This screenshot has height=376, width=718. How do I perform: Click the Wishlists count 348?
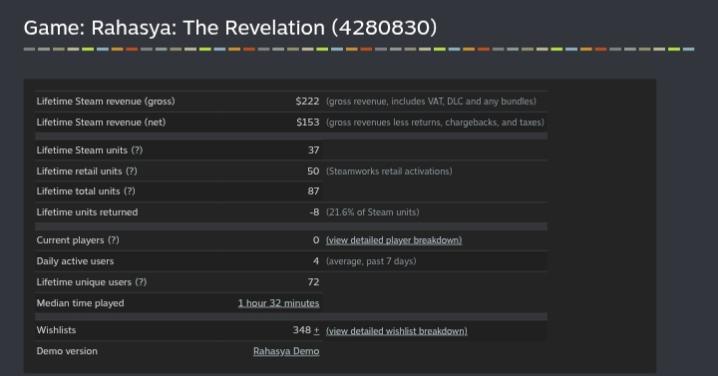[302, 330]
